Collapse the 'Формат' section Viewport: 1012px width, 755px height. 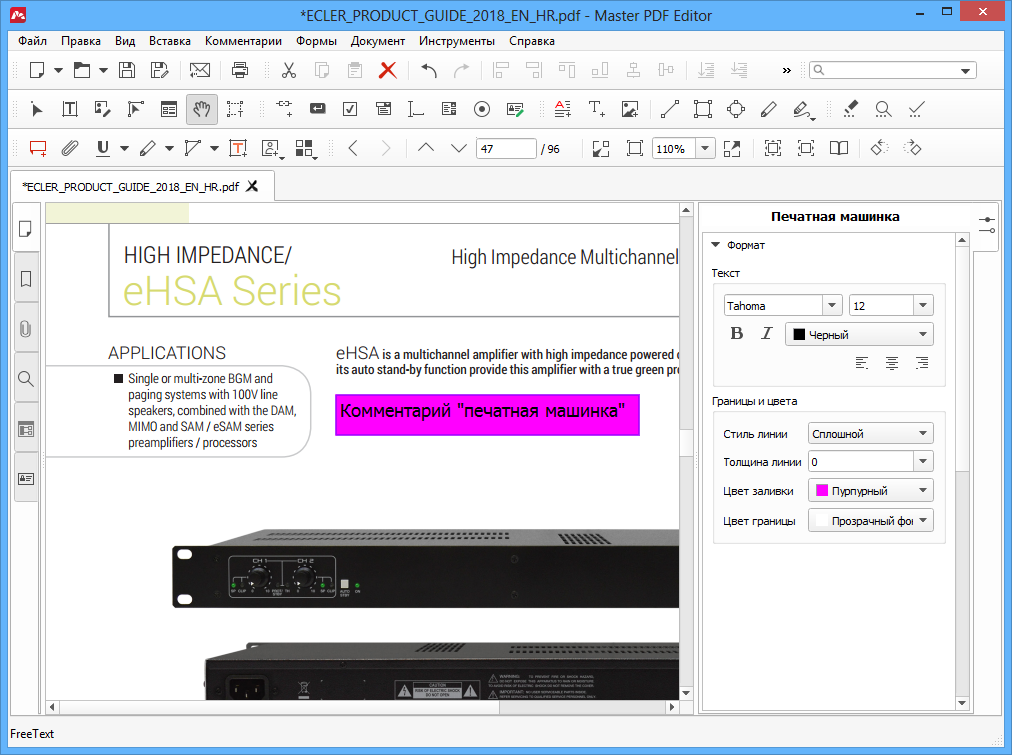(716, 245)
